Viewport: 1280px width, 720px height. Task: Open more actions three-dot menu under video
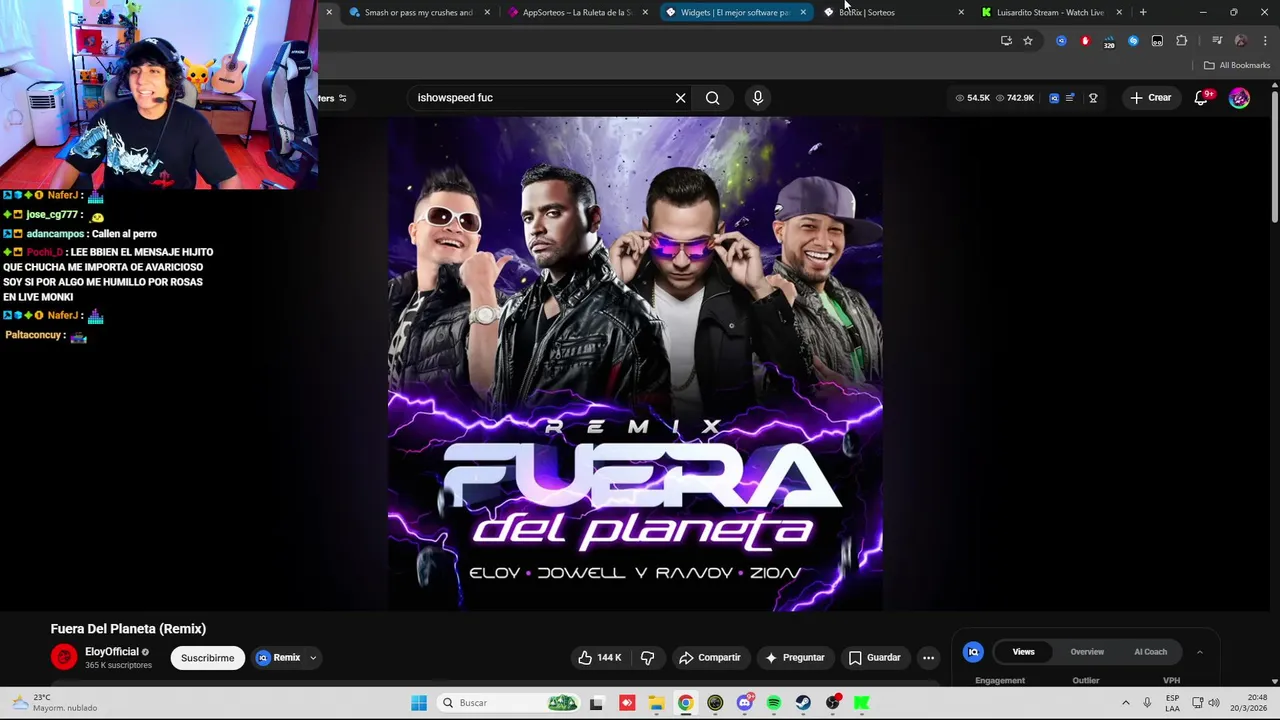pos(928,658)
